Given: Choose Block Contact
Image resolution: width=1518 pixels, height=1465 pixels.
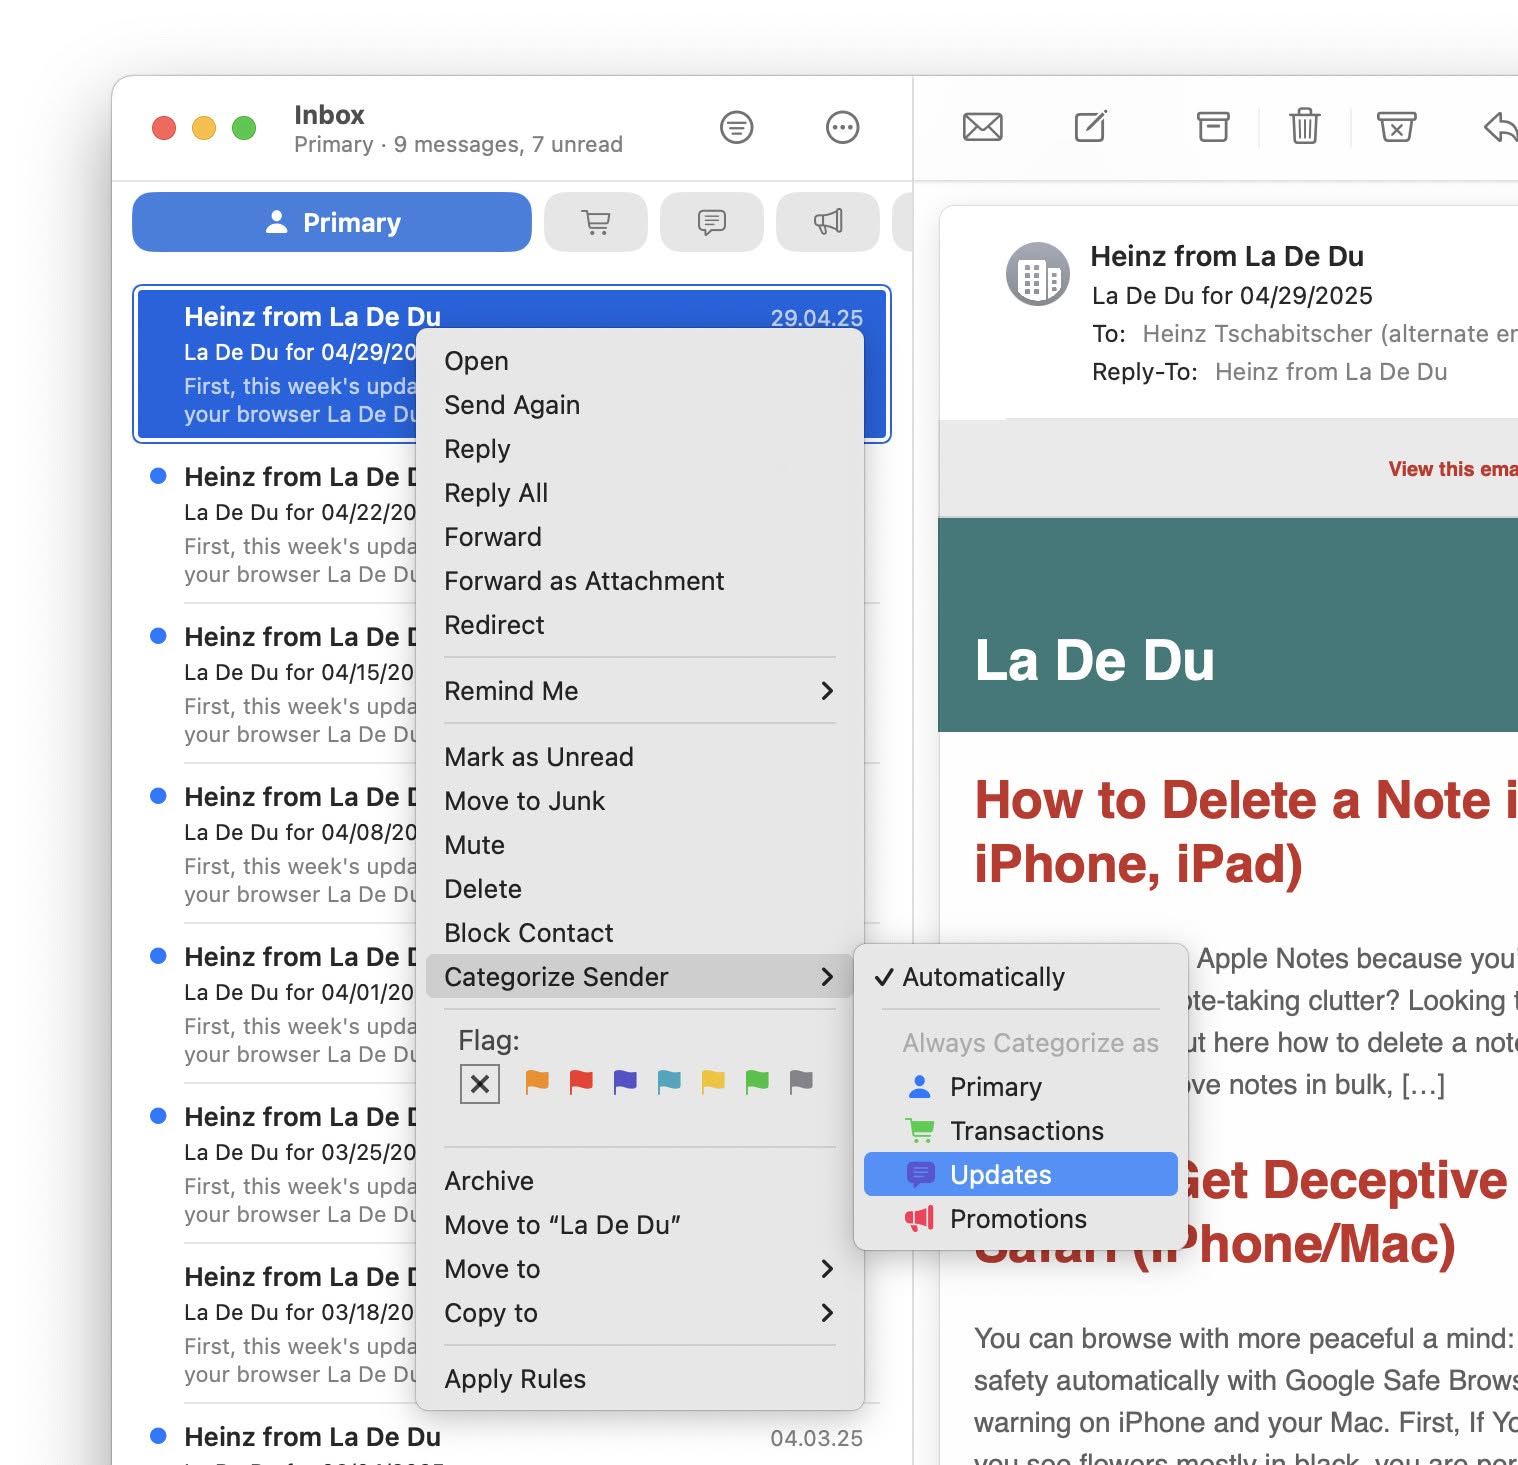Looking at the screenshot, I should tap(640, 933).
